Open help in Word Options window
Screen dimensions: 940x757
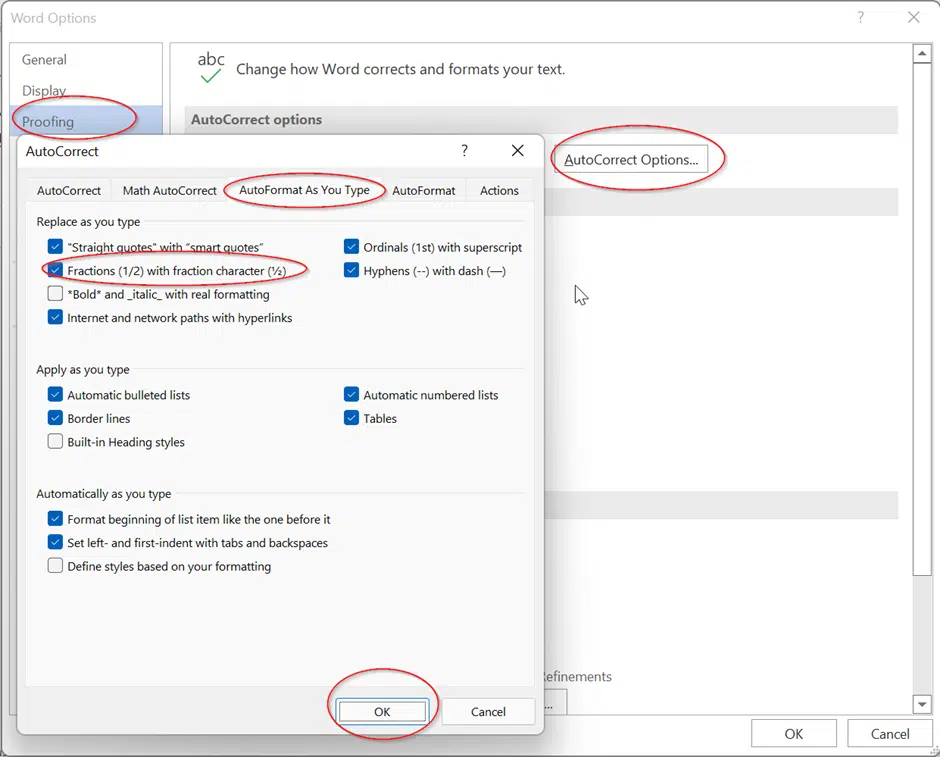click(x=861, y=17)
